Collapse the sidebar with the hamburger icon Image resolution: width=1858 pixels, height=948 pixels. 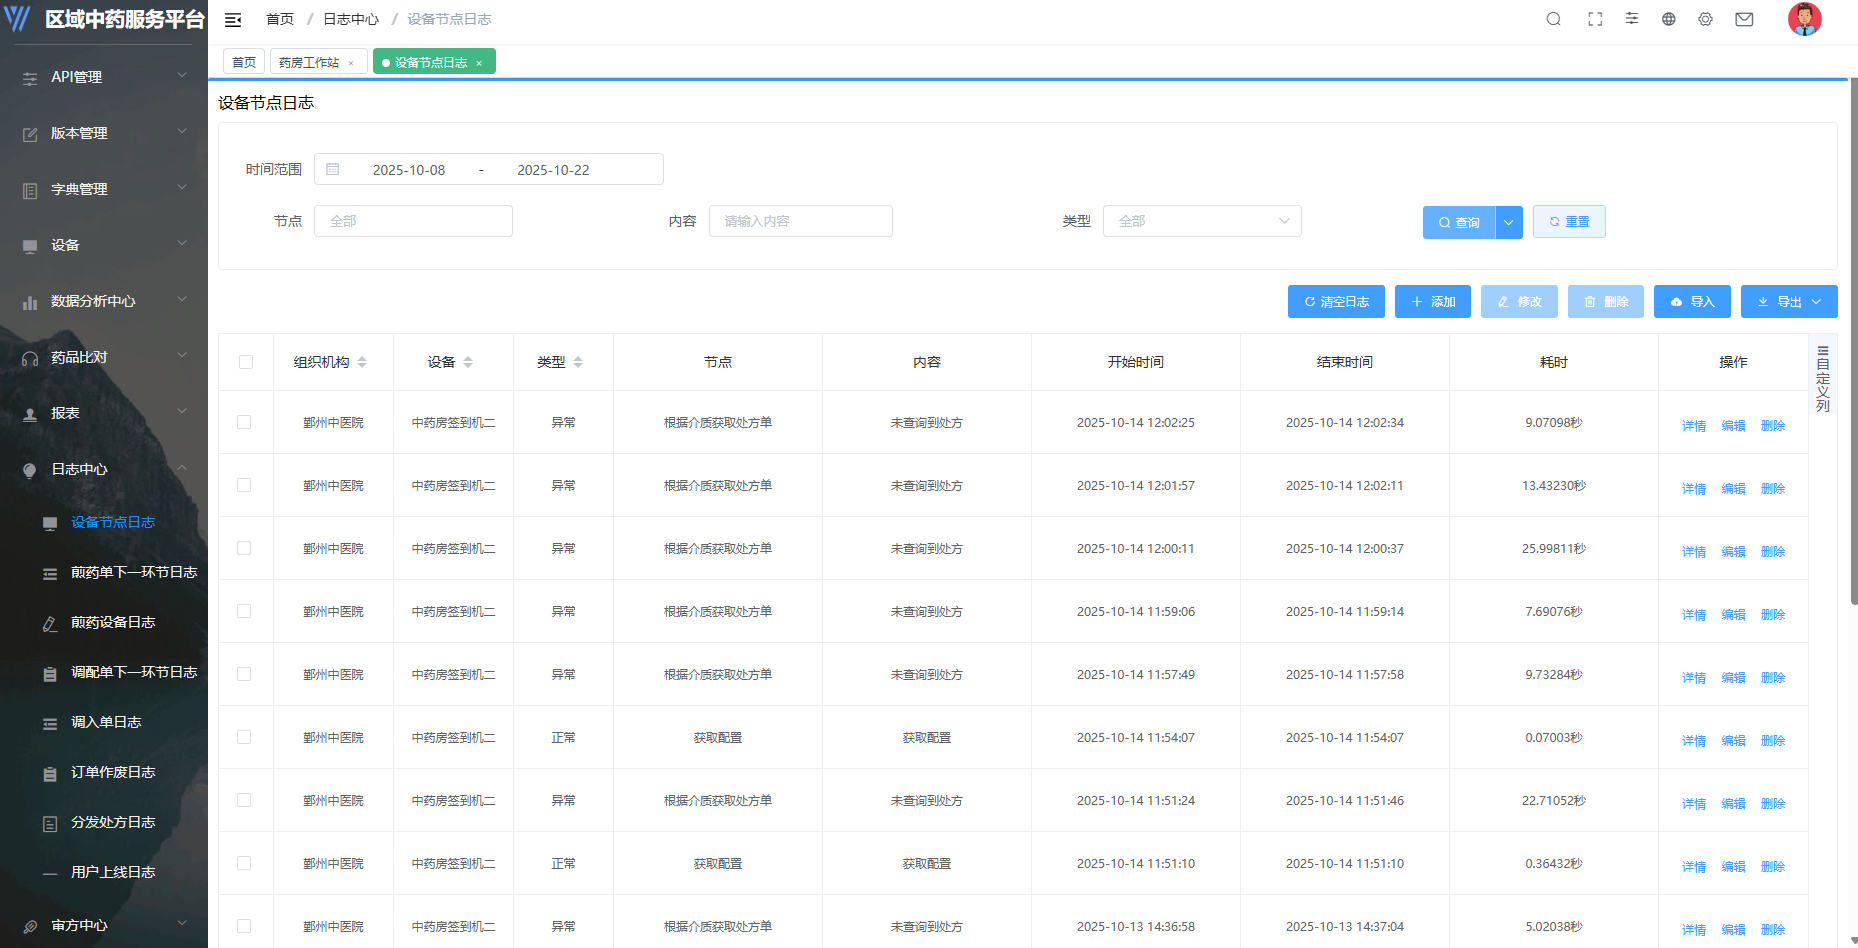233,20
